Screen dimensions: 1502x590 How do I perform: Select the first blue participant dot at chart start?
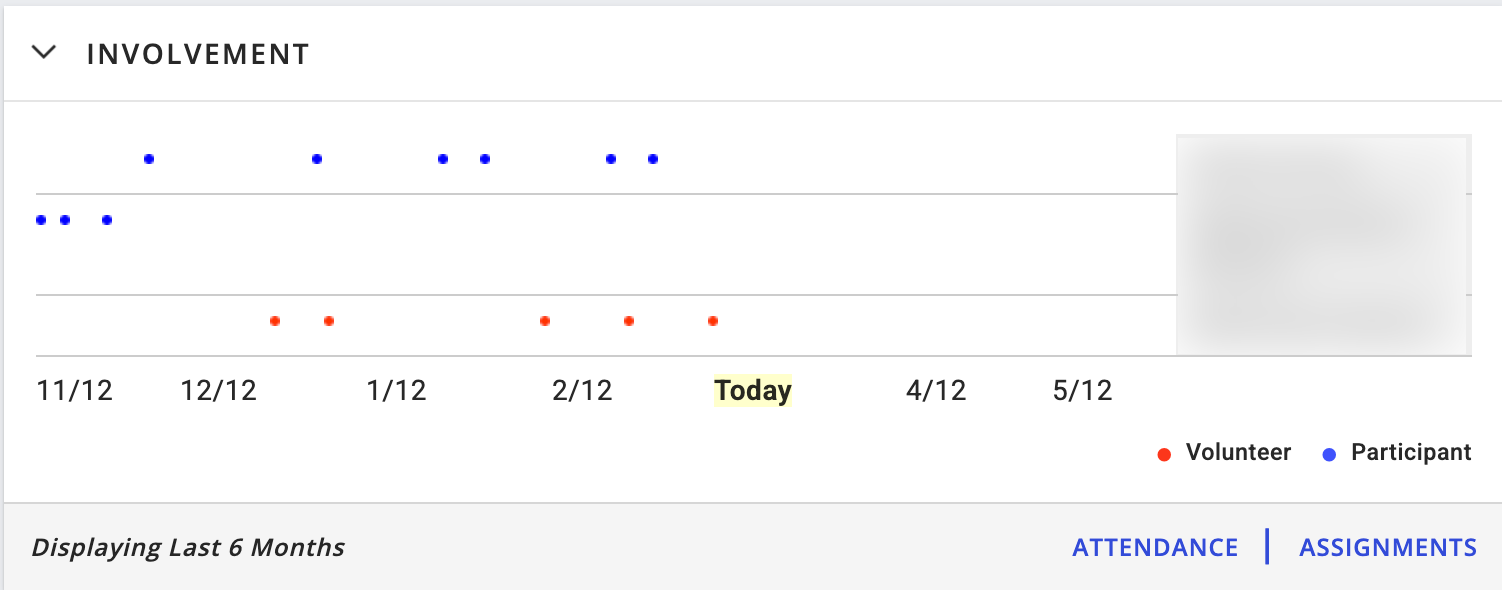[x=41, y=220]
